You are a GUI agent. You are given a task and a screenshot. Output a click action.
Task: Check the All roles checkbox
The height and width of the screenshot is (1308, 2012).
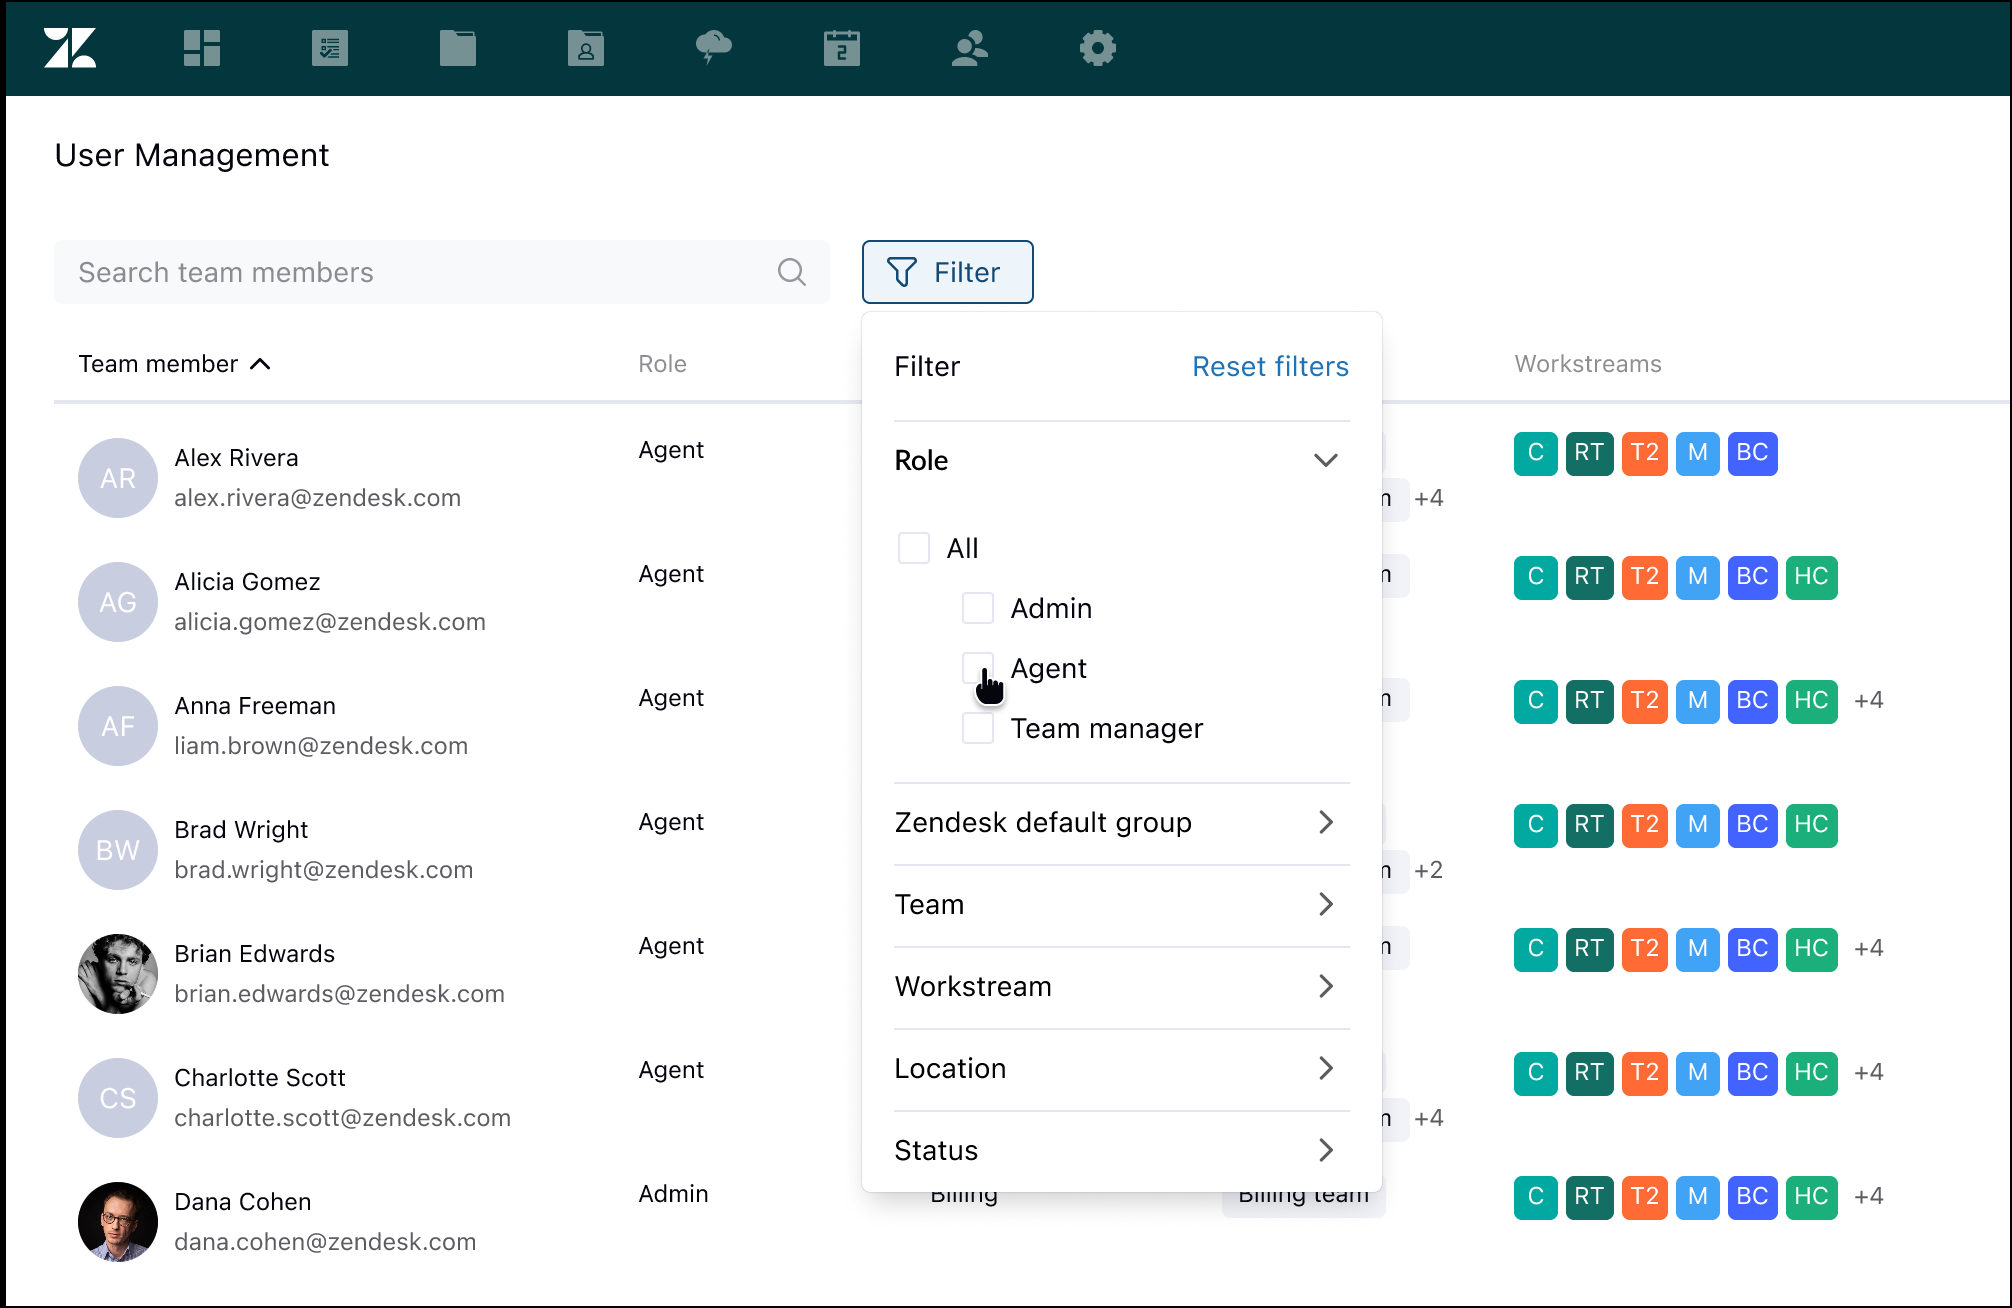click(x=911, y=547)
